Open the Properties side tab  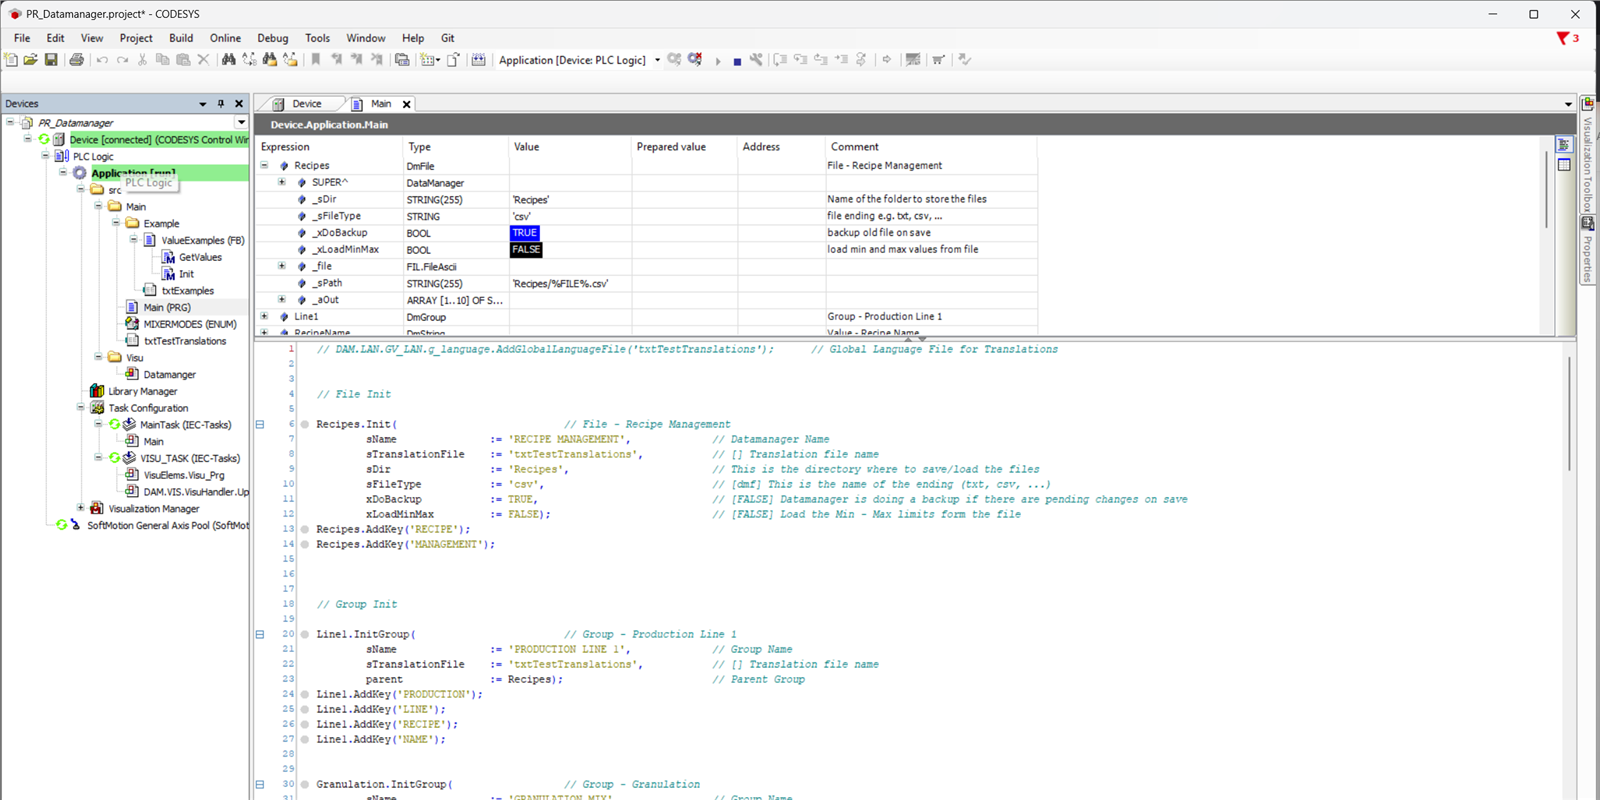click(x=1587, y=250)
